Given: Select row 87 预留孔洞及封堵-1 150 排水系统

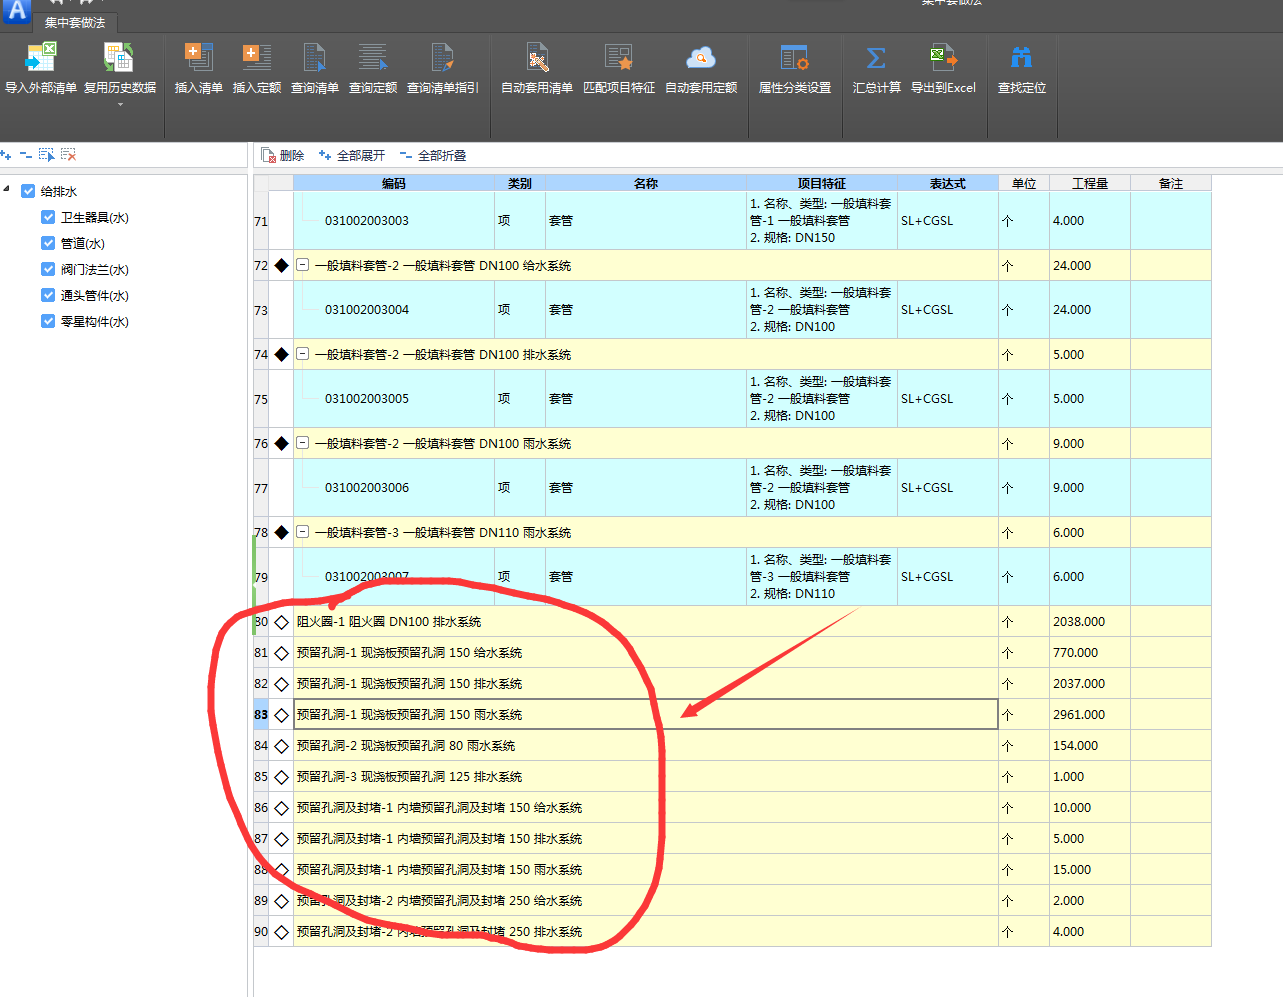Looking at the screenshot, I should (x=646, y=839).
